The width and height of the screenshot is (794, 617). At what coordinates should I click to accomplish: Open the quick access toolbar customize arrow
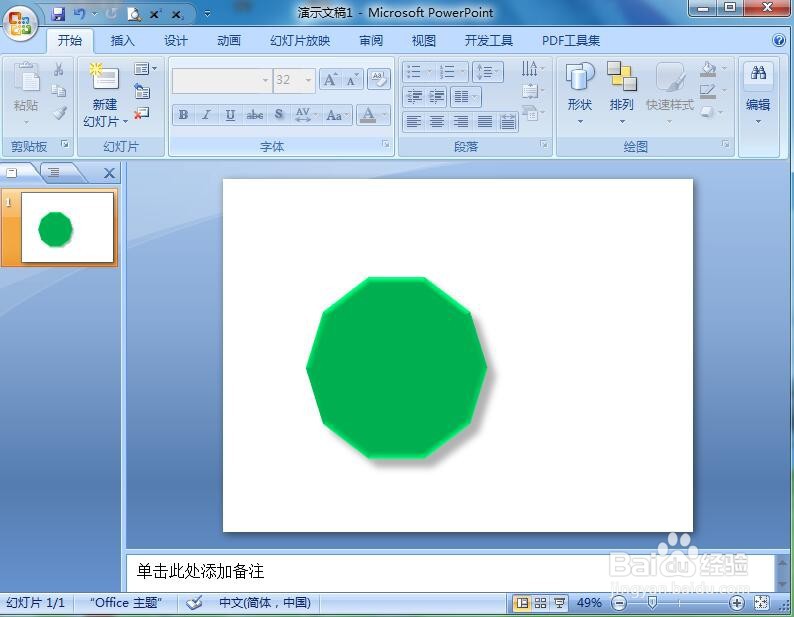207,14
